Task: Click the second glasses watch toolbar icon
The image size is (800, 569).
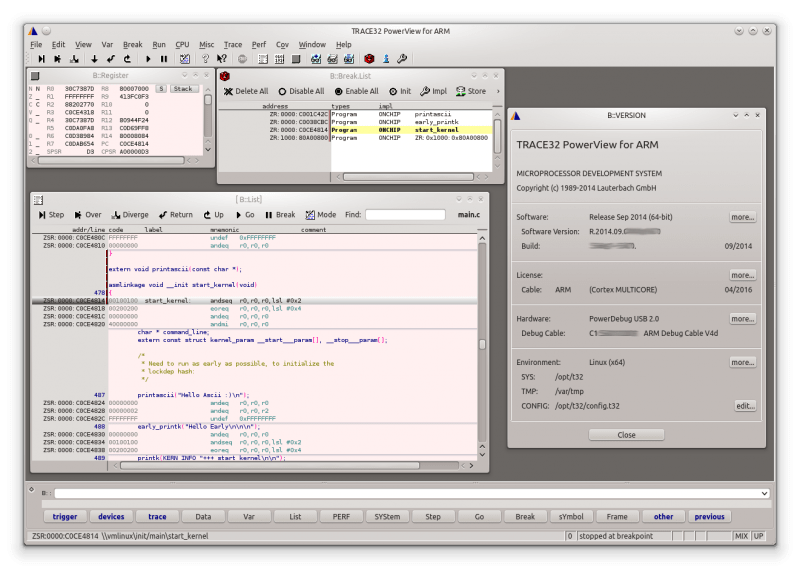Action: [332, 59]
